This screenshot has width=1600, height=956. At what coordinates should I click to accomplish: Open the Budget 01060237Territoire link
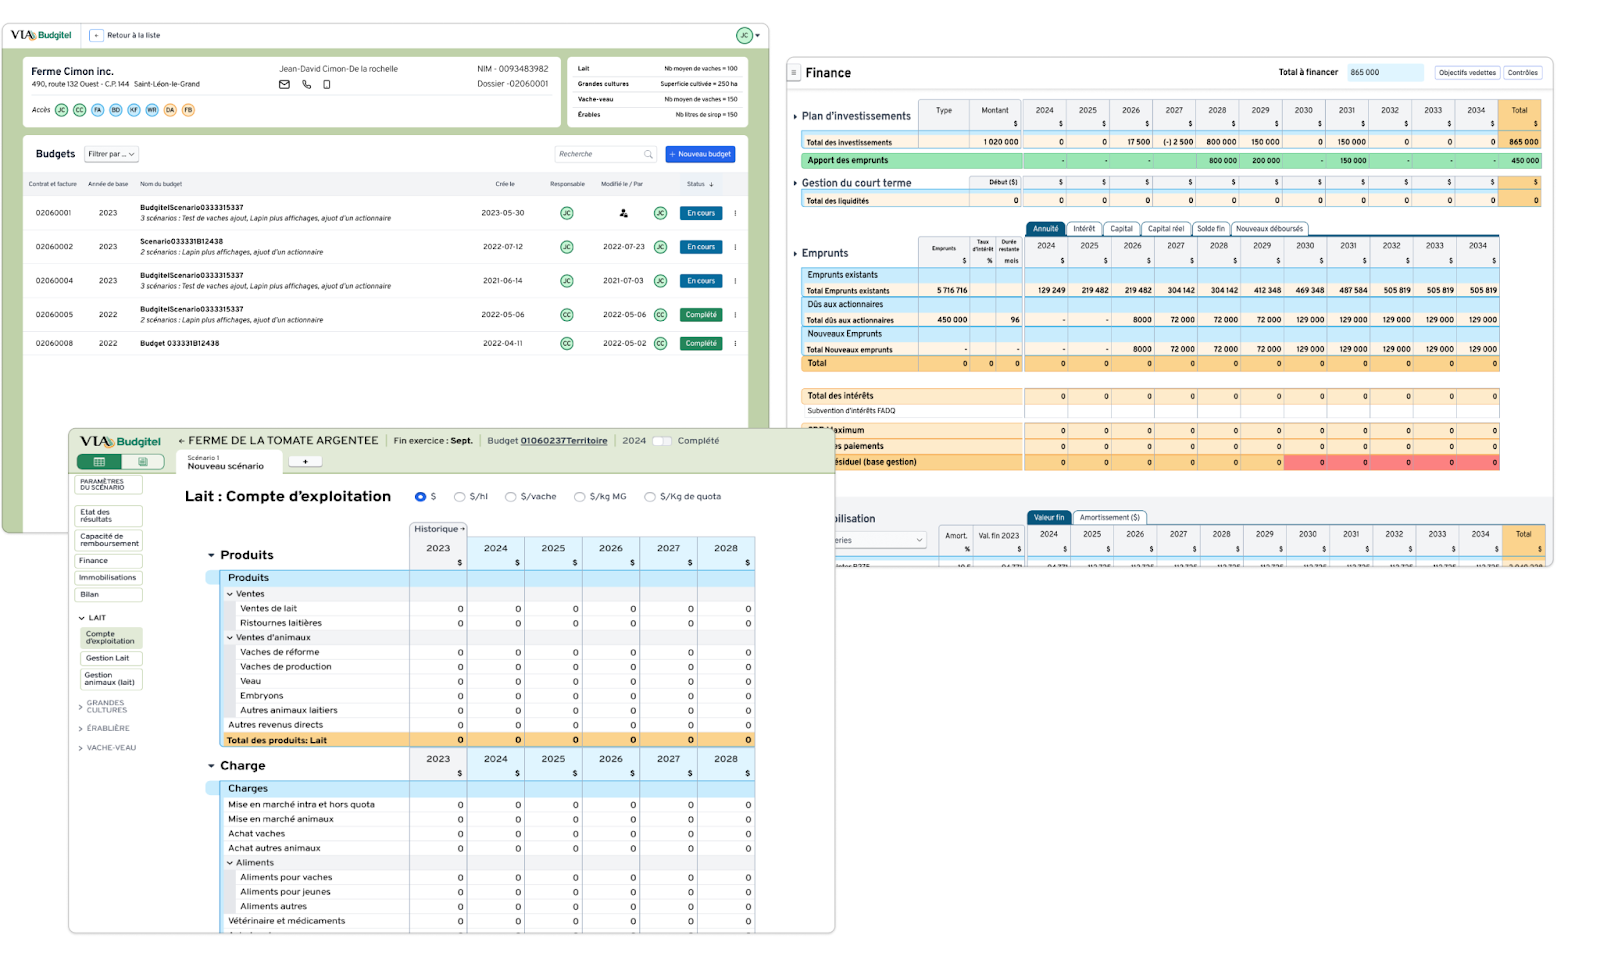563,441
